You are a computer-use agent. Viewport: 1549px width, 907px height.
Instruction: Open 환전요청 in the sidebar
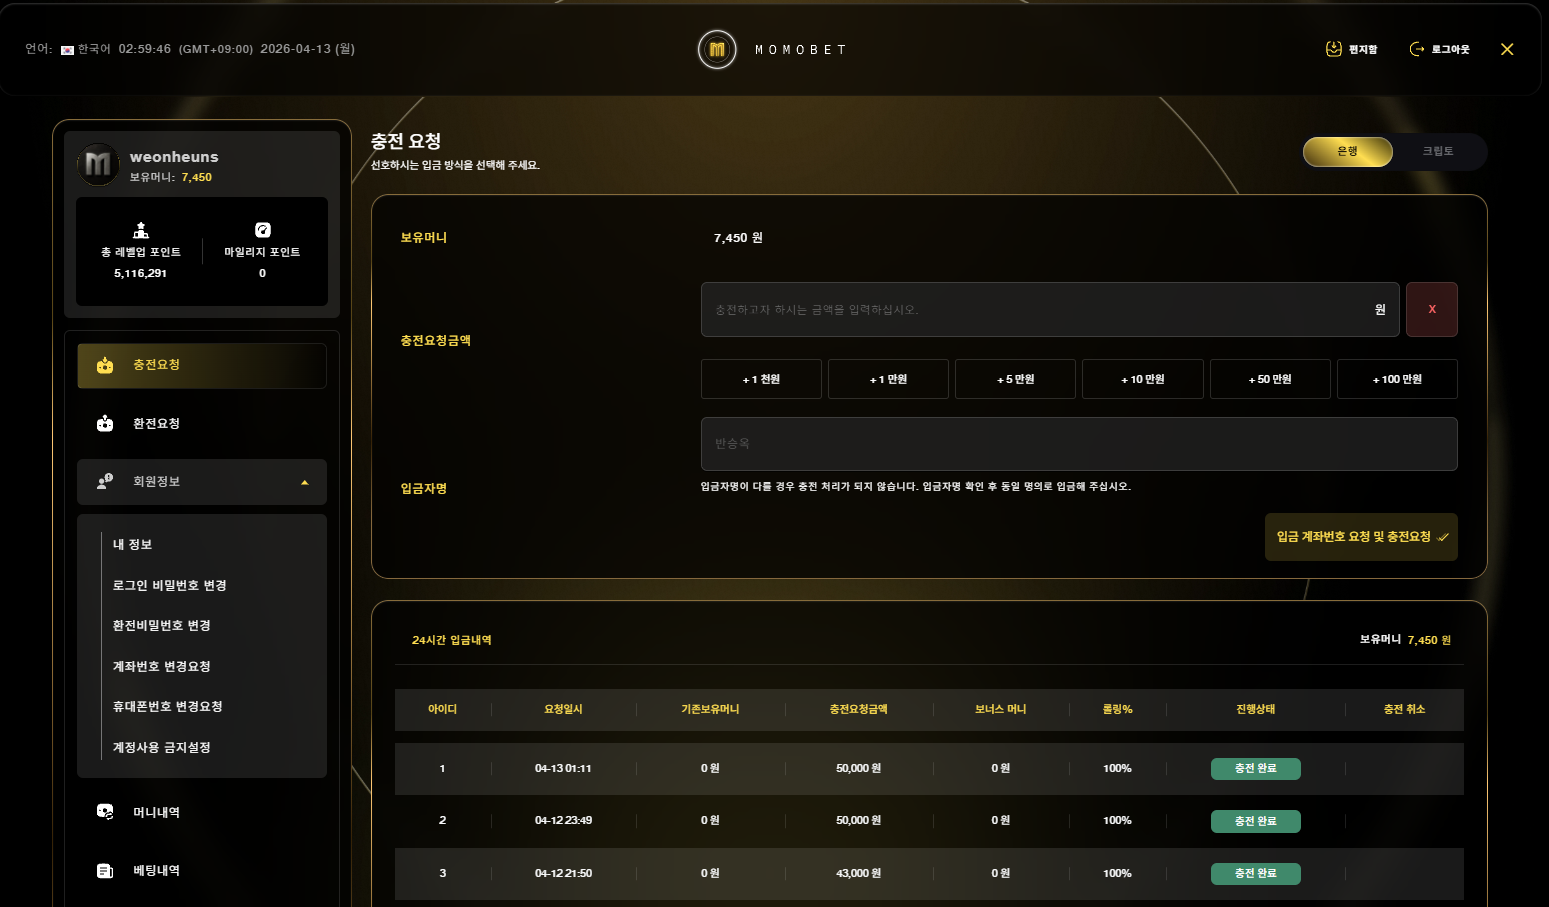(156, 424)
